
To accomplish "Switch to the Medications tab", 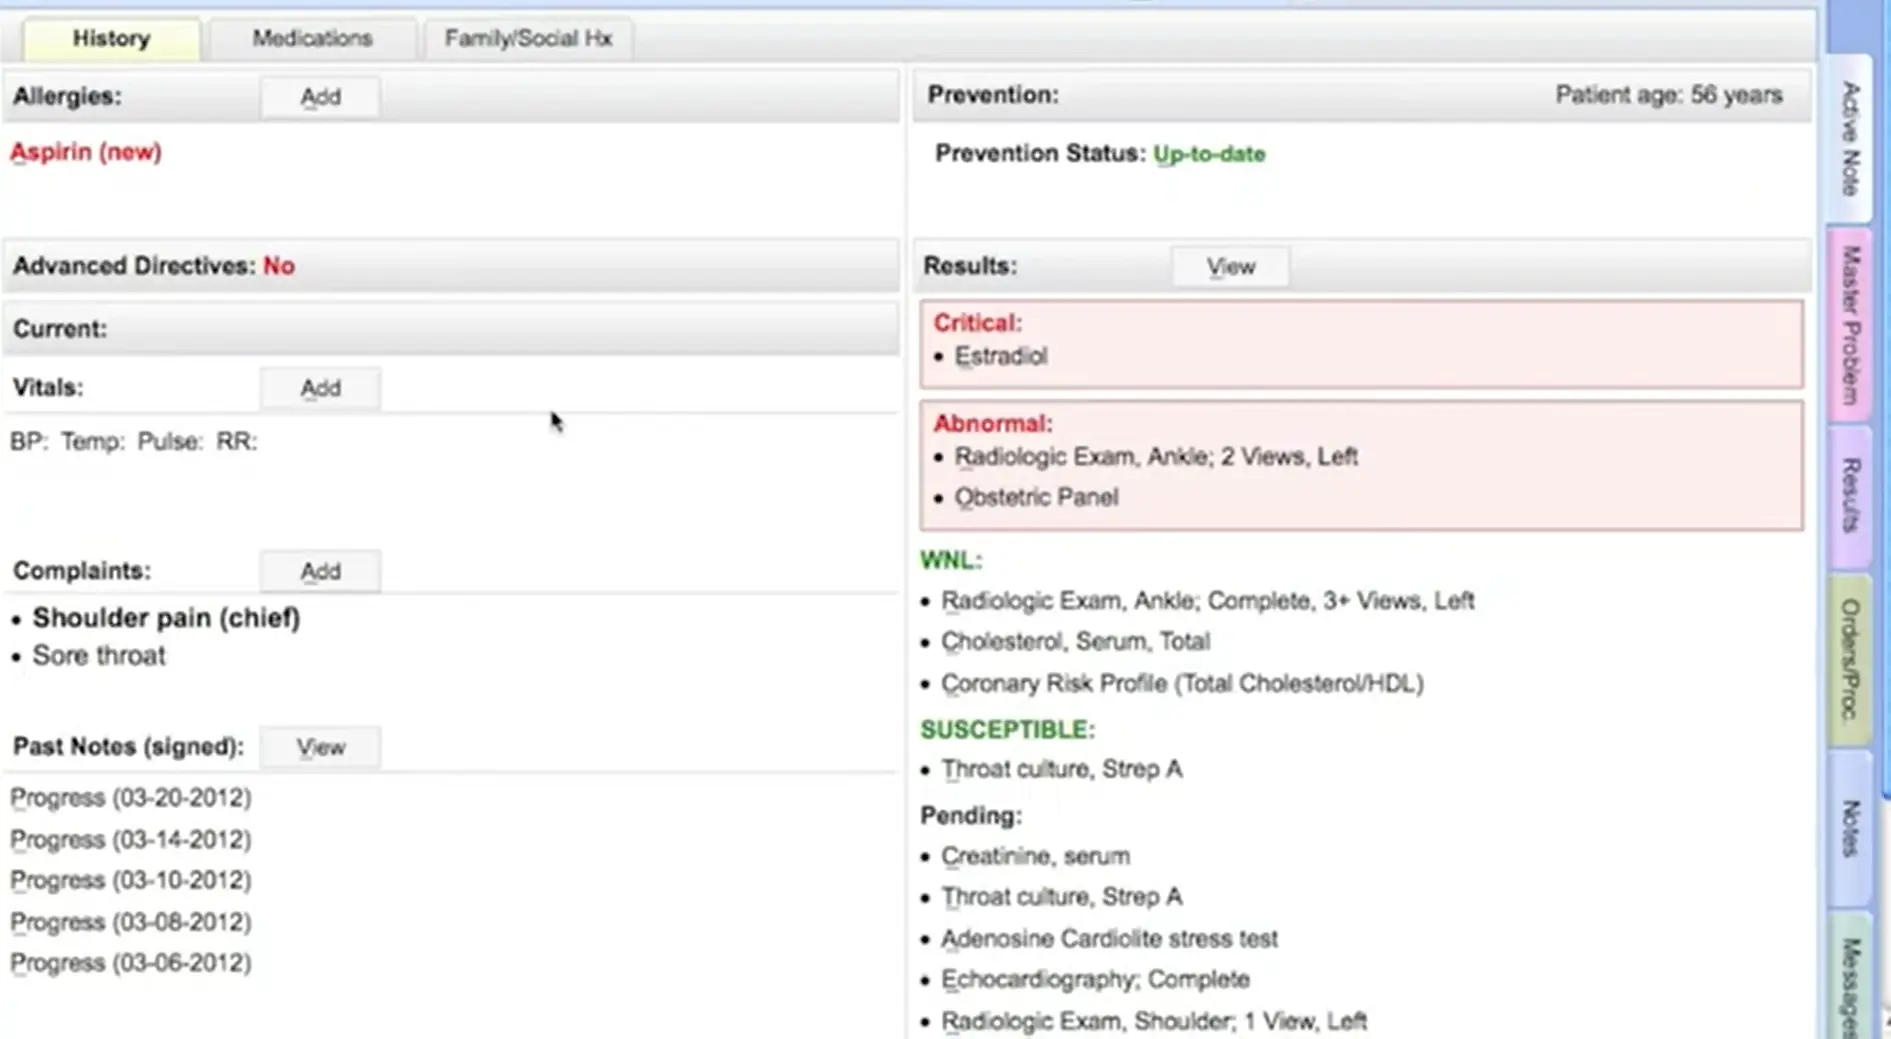I will (312, 38).
